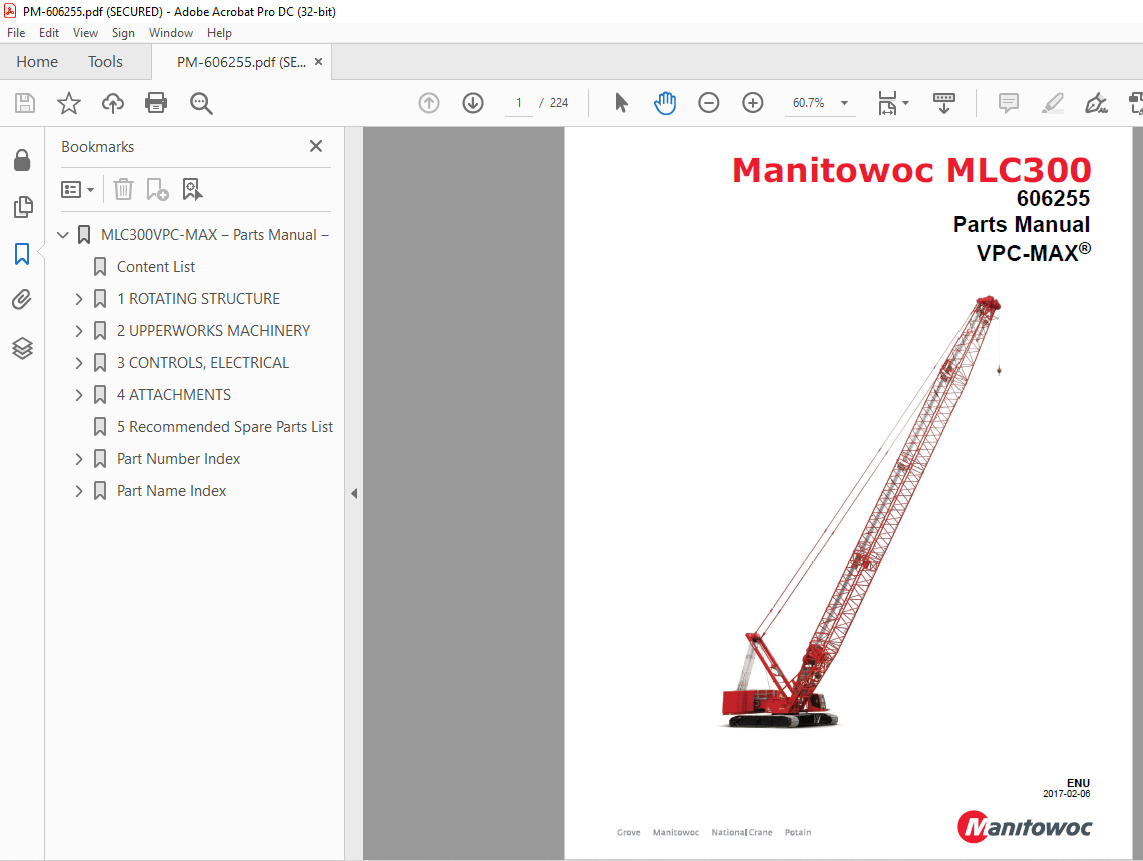This screenshot has width=1143, height=861.
Task: Go to next page arrow
Action: tap(473, 103)
